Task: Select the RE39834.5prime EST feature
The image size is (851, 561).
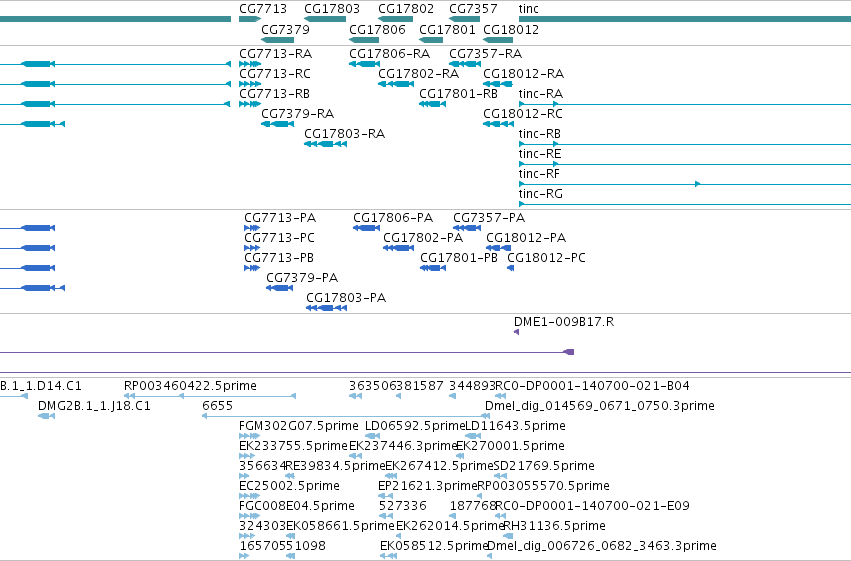Action: point(290,476)
